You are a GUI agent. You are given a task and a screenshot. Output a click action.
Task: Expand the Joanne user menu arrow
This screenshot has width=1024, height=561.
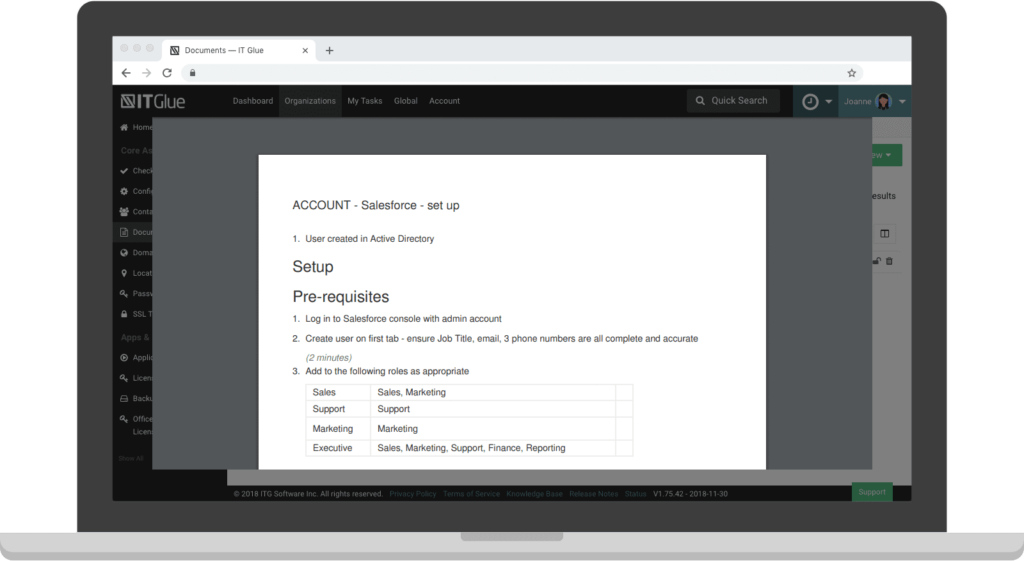(x=902, y=101)
